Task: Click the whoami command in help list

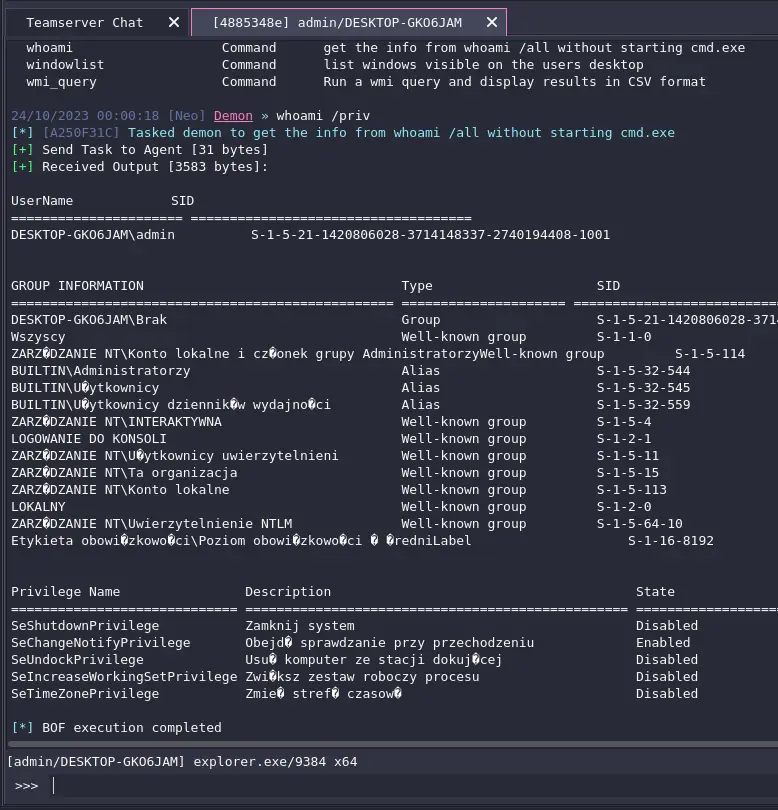Action: click(50, 48)
